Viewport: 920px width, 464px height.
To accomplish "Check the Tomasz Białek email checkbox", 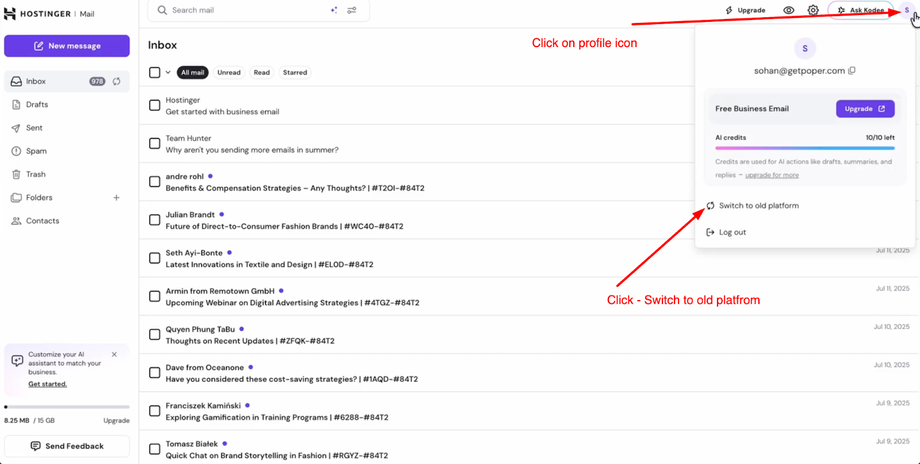I will pos(154,449).
